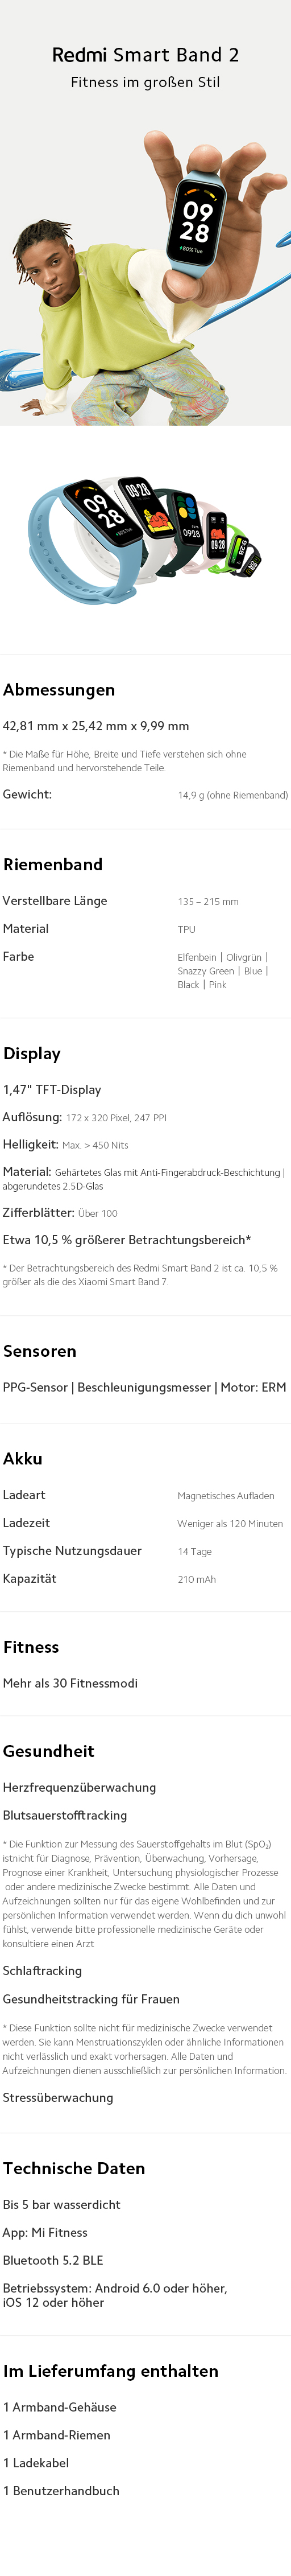Click the Redmi Smart Band 2 title

[145, 55]
